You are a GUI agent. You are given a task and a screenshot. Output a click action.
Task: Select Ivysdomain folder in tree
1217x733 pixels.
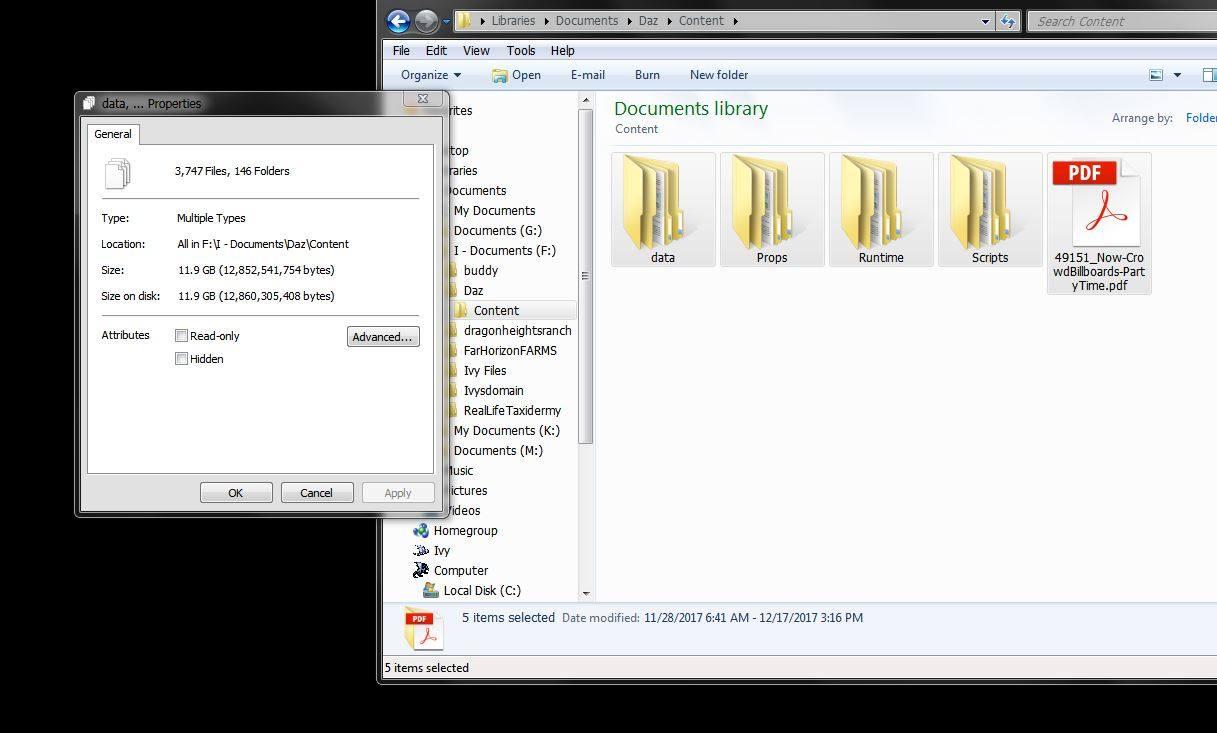tap(493, 390)
